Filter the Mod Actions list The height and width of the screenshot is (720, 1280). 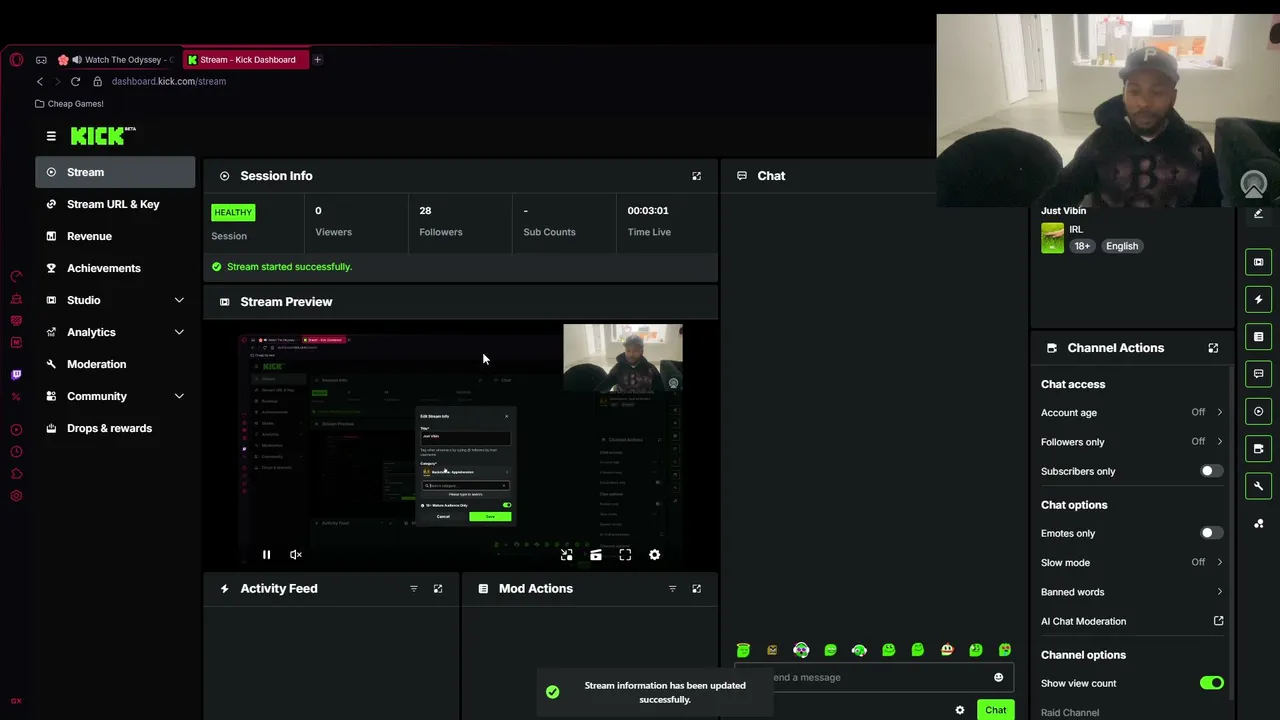[673, 589]
